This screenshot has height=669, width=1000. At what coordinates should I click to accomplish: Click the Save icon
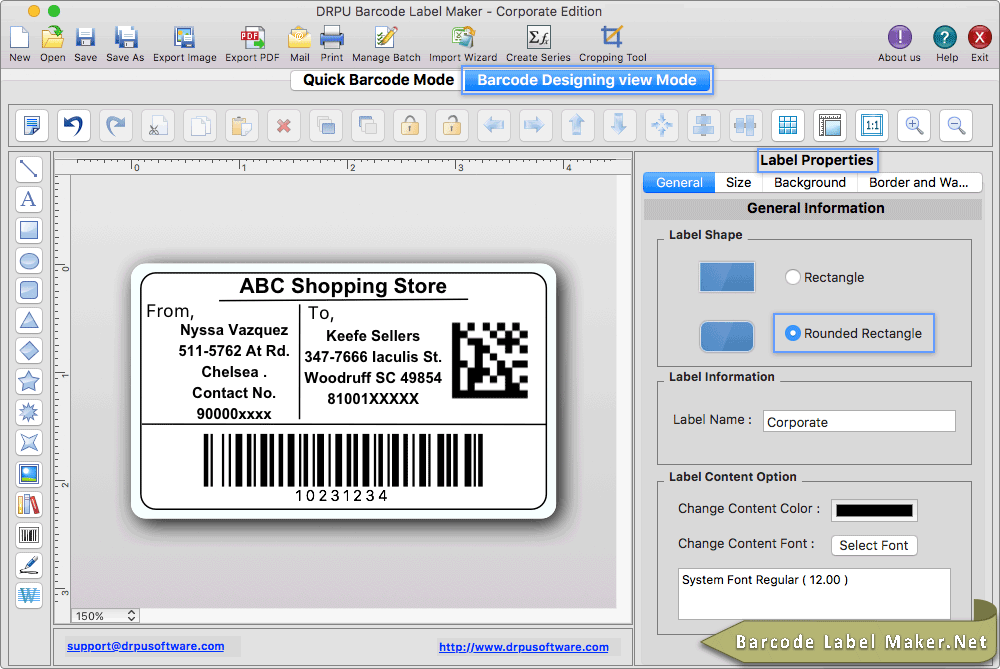click(x=85, y=38)
